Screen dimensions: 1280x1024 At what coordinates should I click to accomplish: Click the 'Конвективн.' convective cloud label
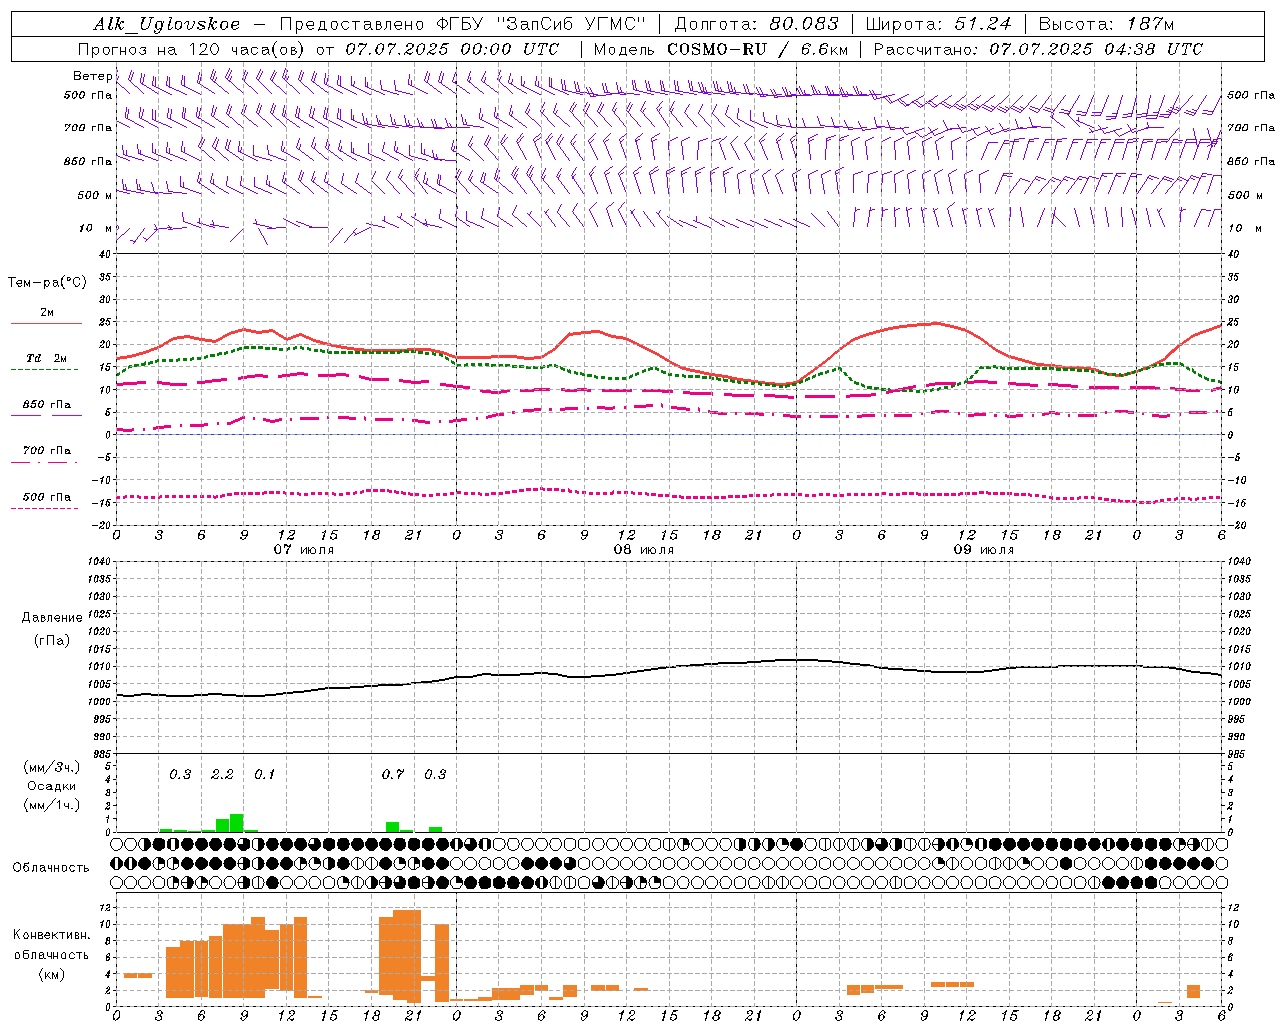51,935
